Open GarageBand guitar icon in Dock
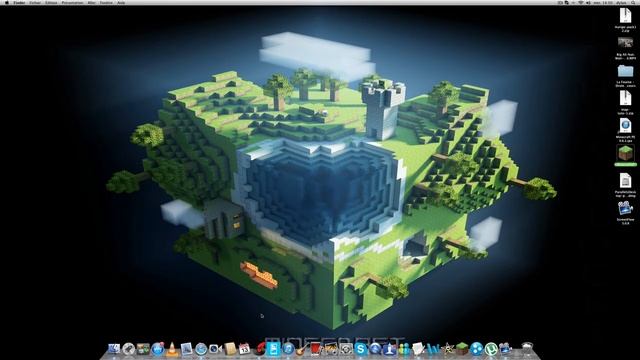The height and width of the screenshot is (360, 640). 302,349
